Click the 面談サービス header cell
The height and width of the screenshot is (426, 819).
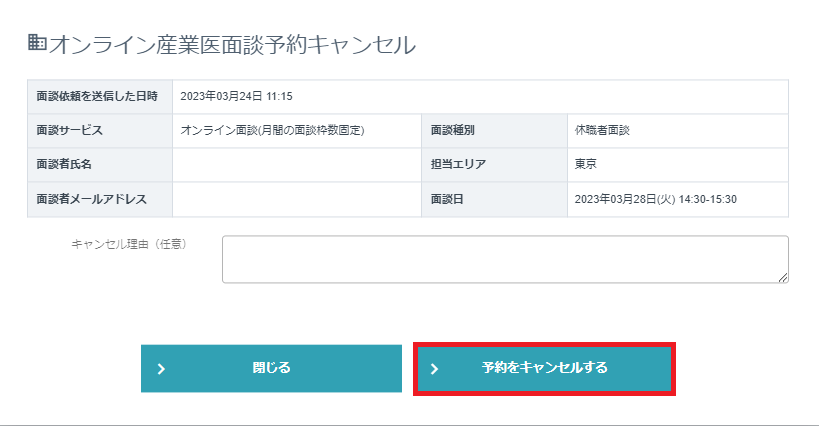(x=69, y=131)
